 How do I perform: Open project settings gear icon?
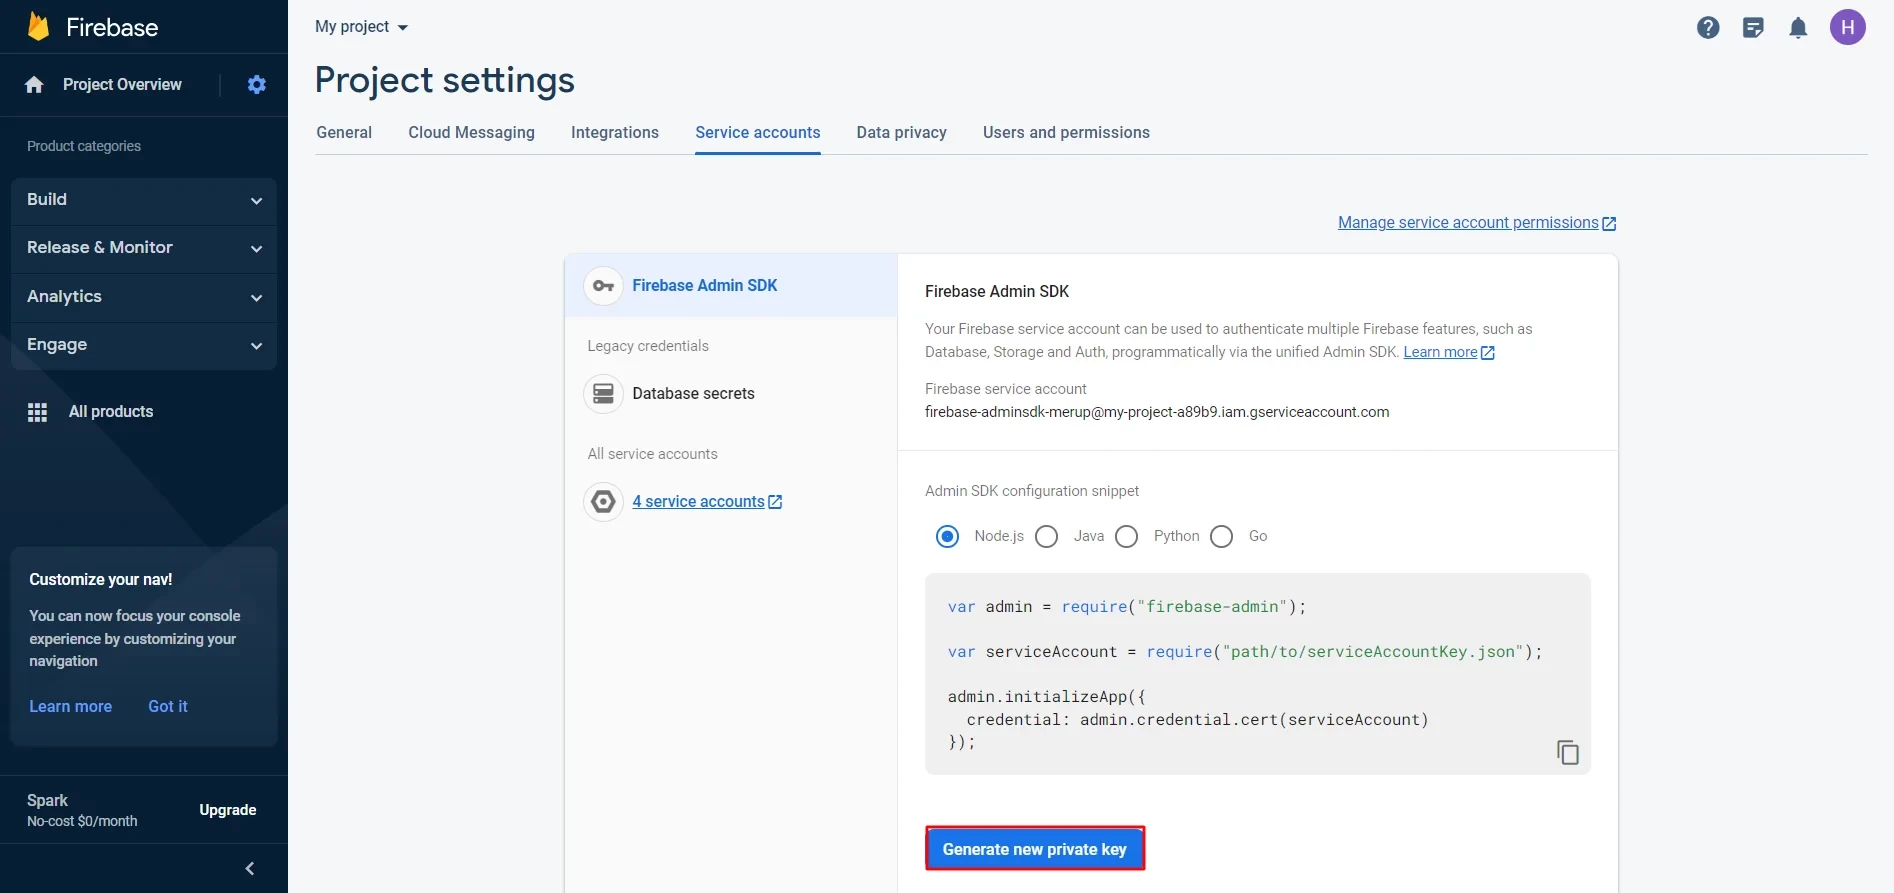pyautogui.click(x=257, y=85)
